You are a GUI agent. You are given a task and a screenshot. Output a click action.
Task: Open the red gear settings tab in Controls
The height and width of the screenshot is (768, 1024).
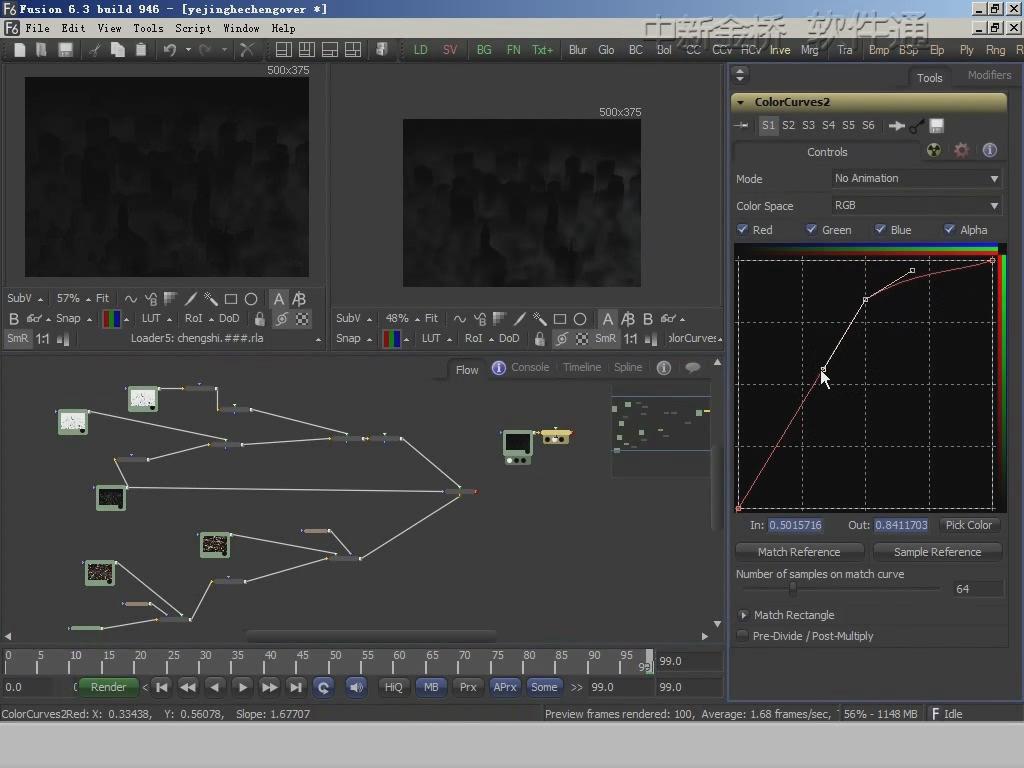pyautogui.click(x=961, y=151)
